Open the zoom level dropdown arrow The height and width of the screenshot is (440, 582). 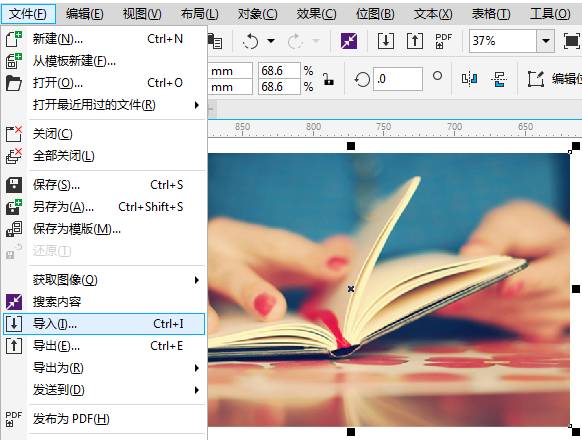(546, 41)
